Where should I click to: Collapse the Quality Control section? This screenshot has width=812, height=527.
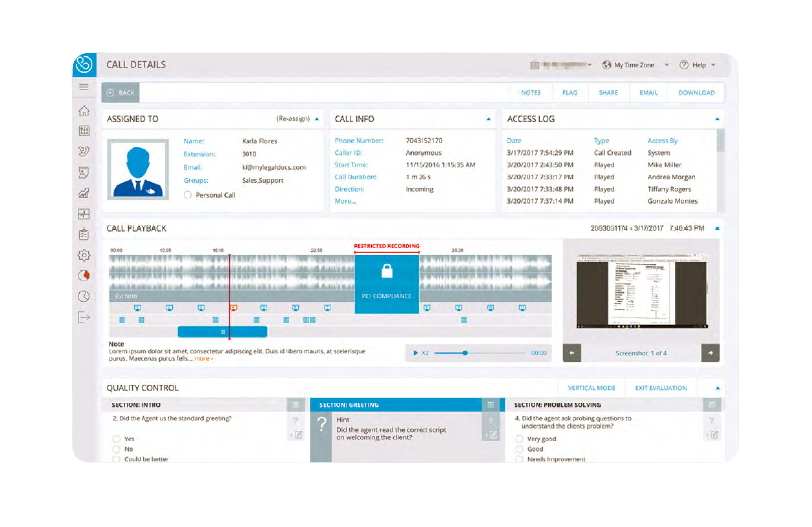pos(718,388)
